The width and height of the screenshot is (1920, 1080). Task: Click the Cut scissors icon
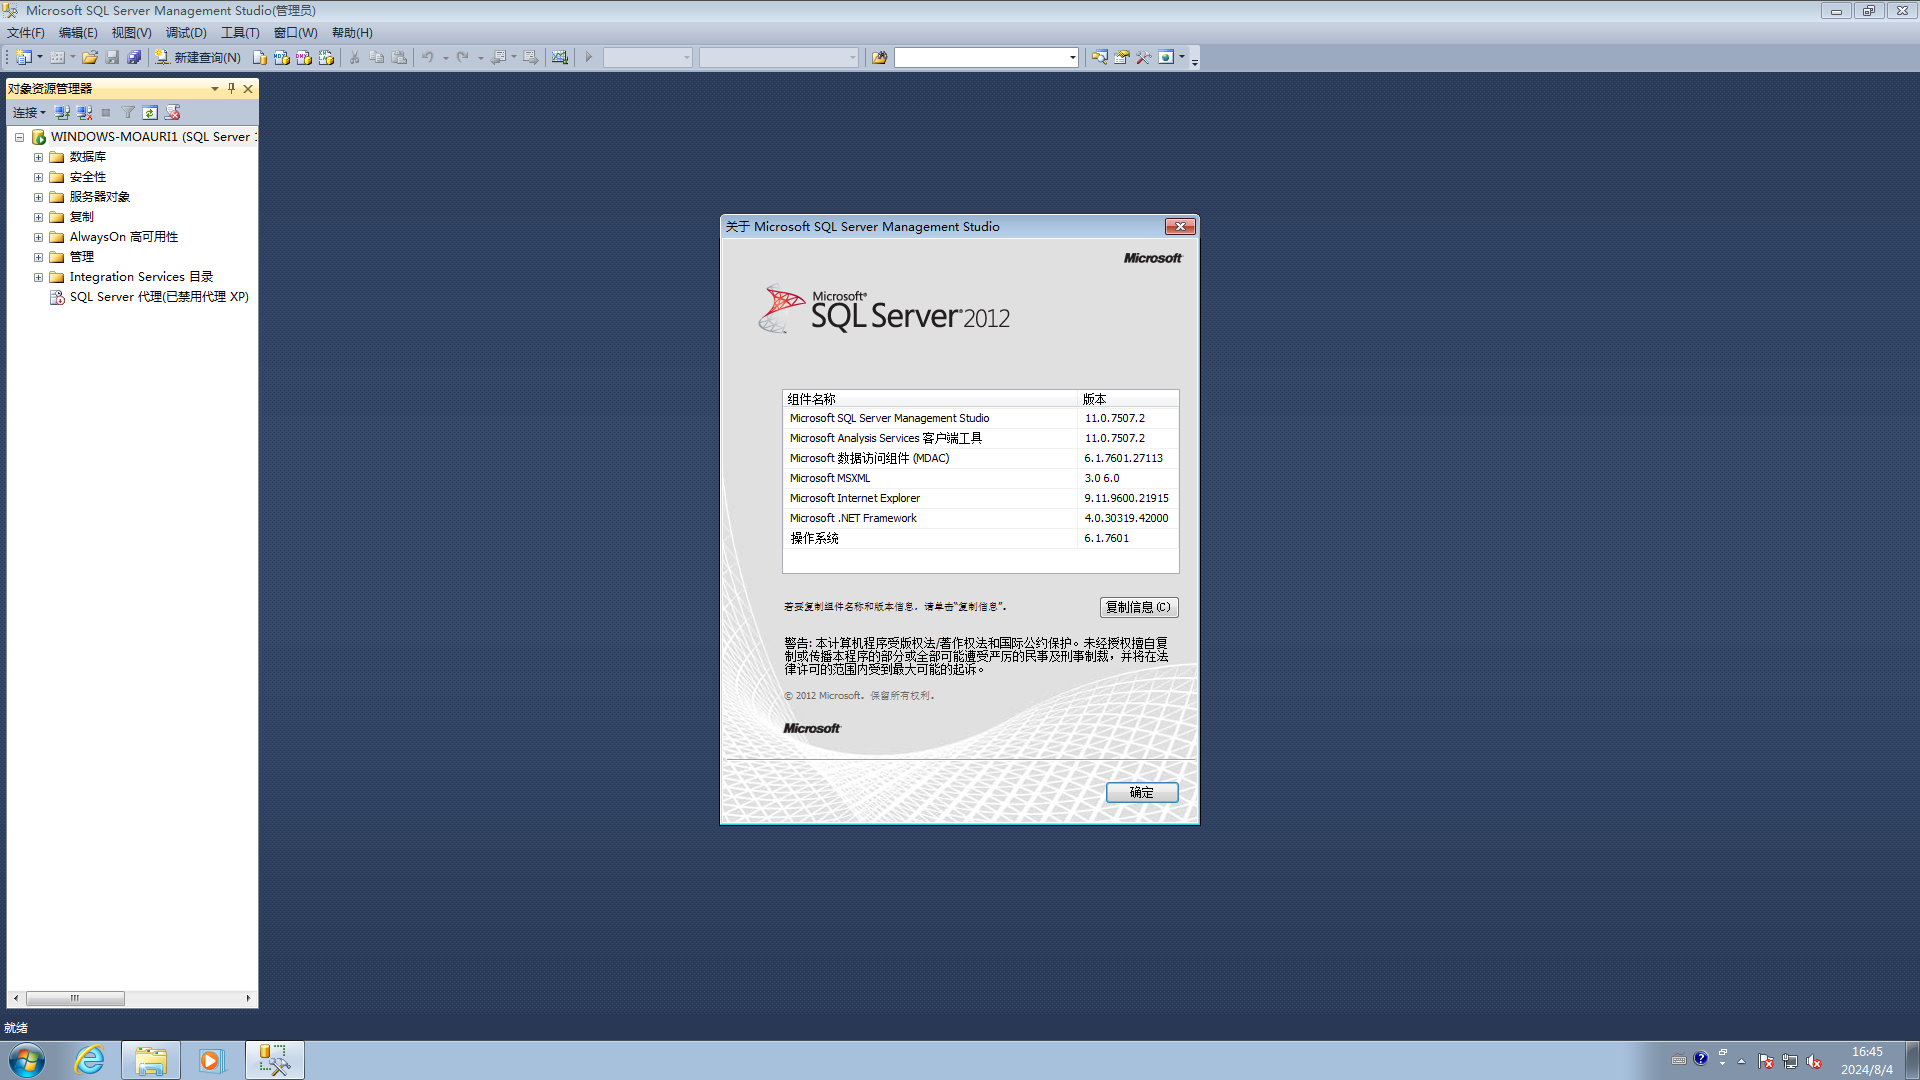[x=354, y=58]
